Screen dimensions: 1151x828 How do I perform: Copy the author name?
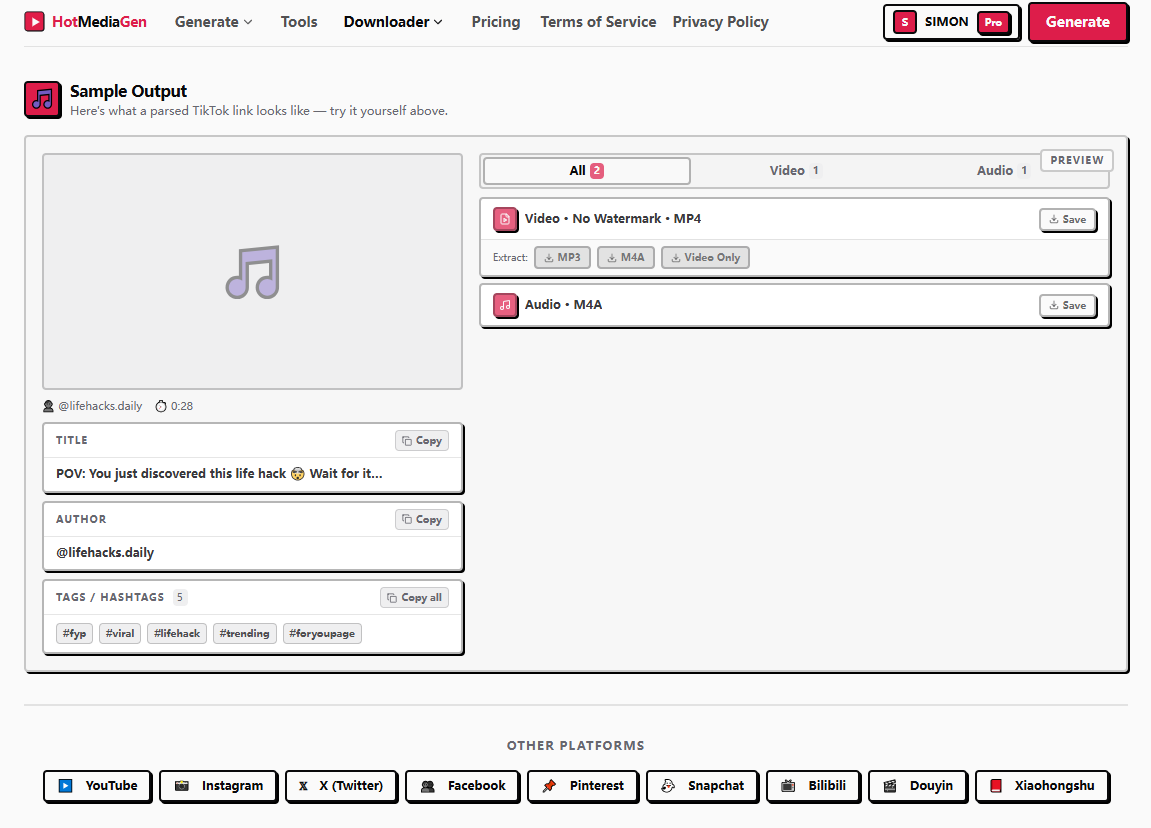[x=422, y=519]
